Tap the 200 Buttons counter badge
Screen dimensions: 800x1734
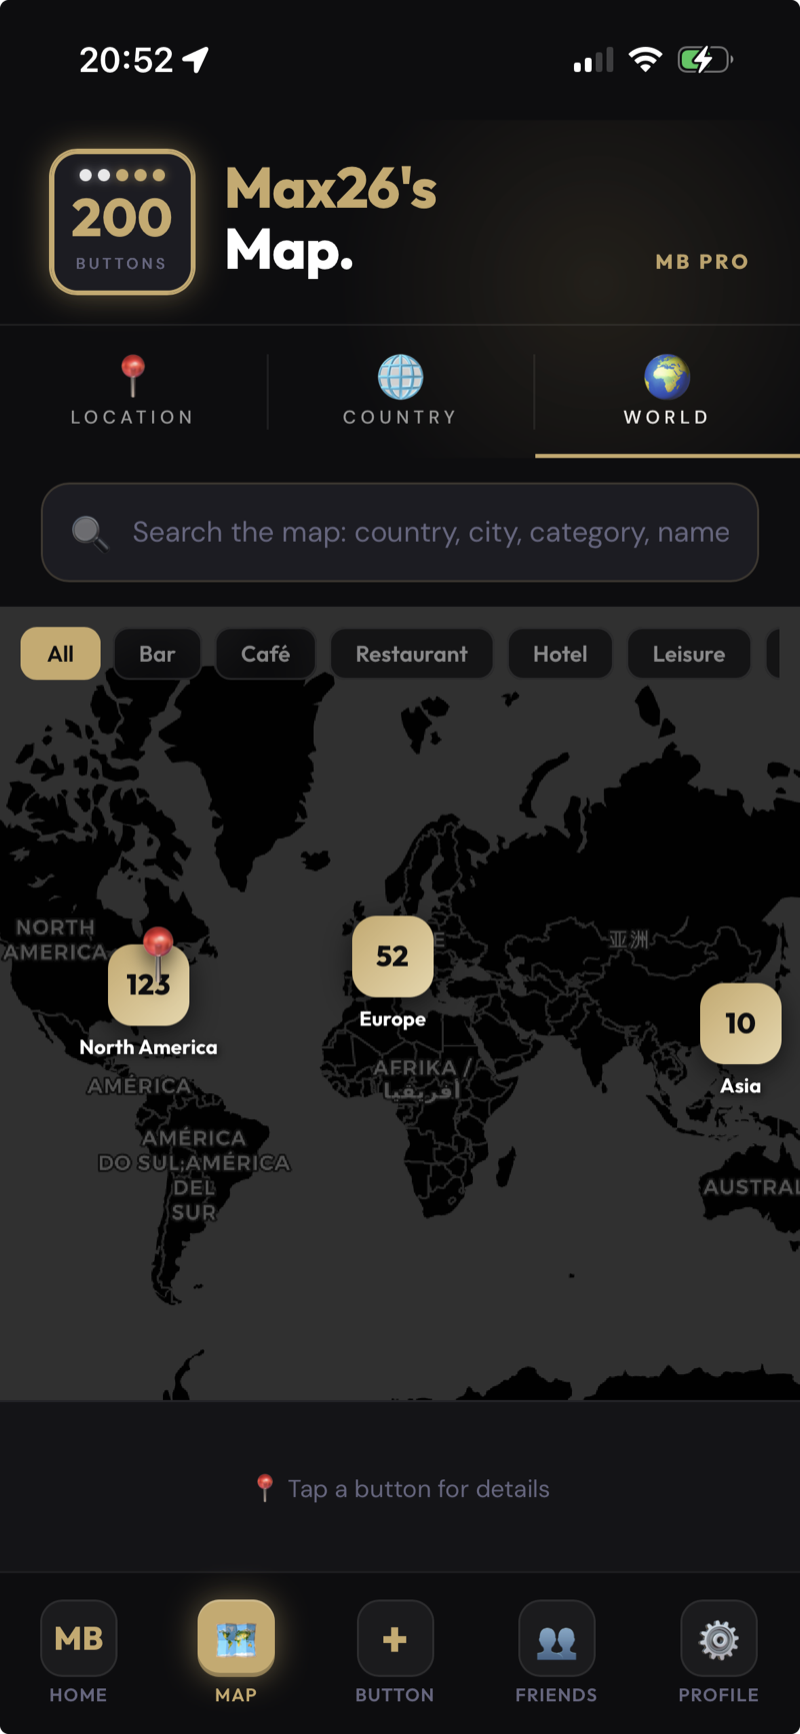(x=122, y=222)
